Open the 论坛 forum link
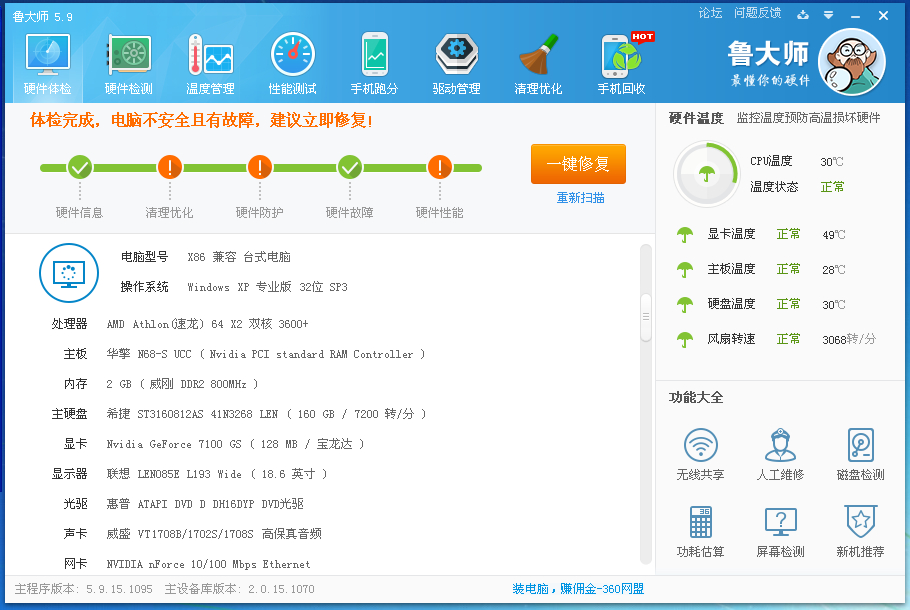 click(x=710, y=13)
